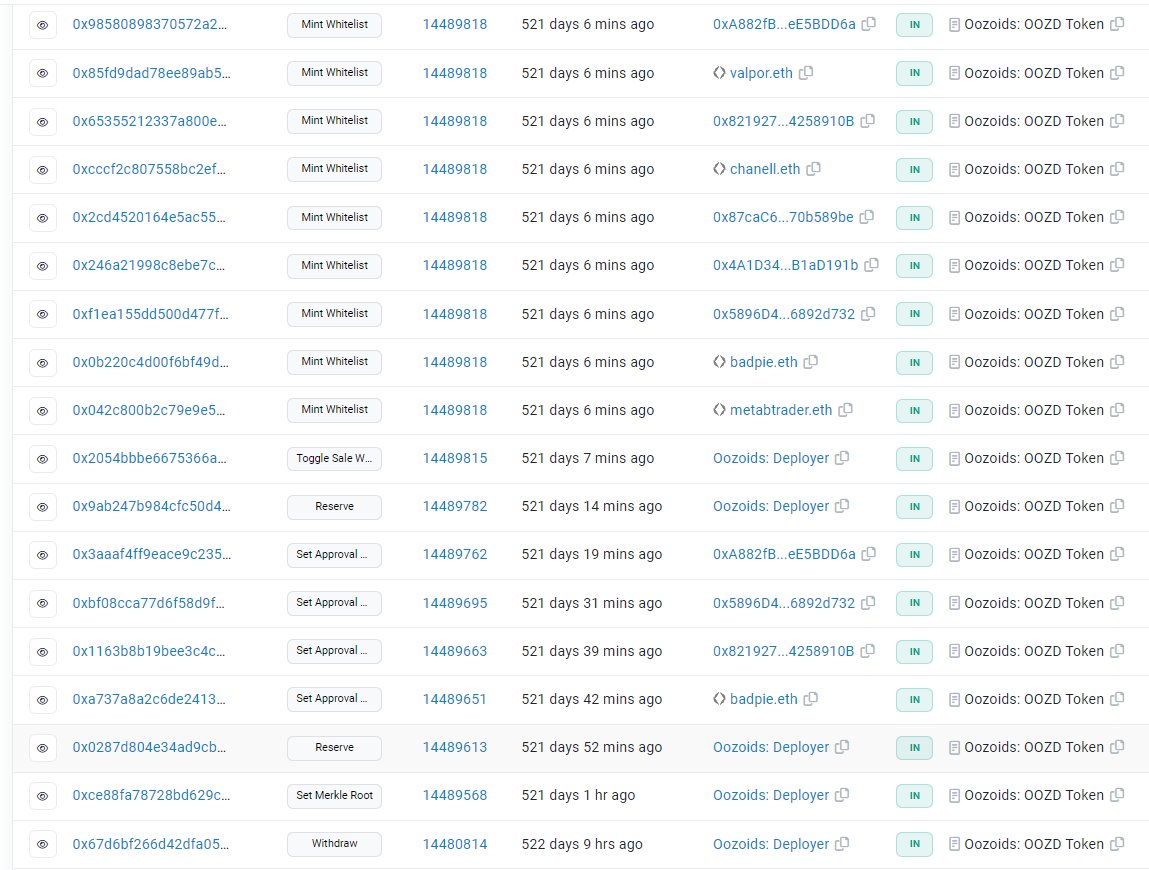Open eye preview in Set Merkle Root row
The image size is (1149, 870).
click(x=43, y=796)
